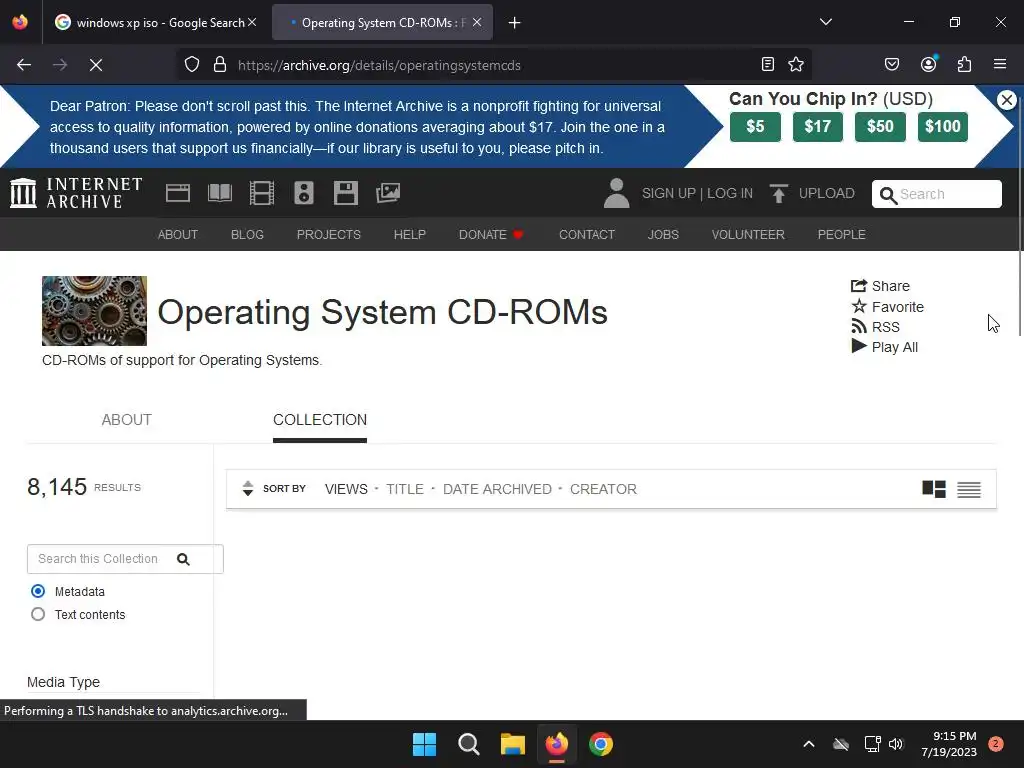1024x768 pixels.
Task: Show hidden system tray icons
Action: (x=808, y=744)
